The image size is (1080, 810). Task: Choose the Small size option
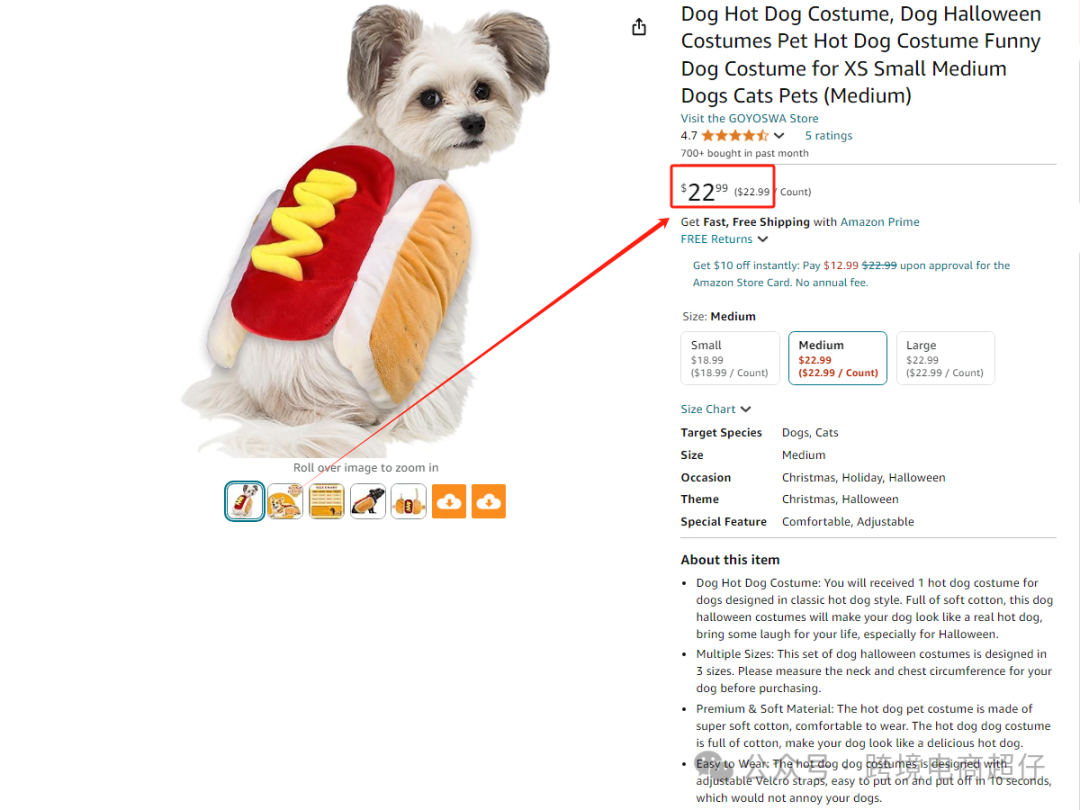730,358
